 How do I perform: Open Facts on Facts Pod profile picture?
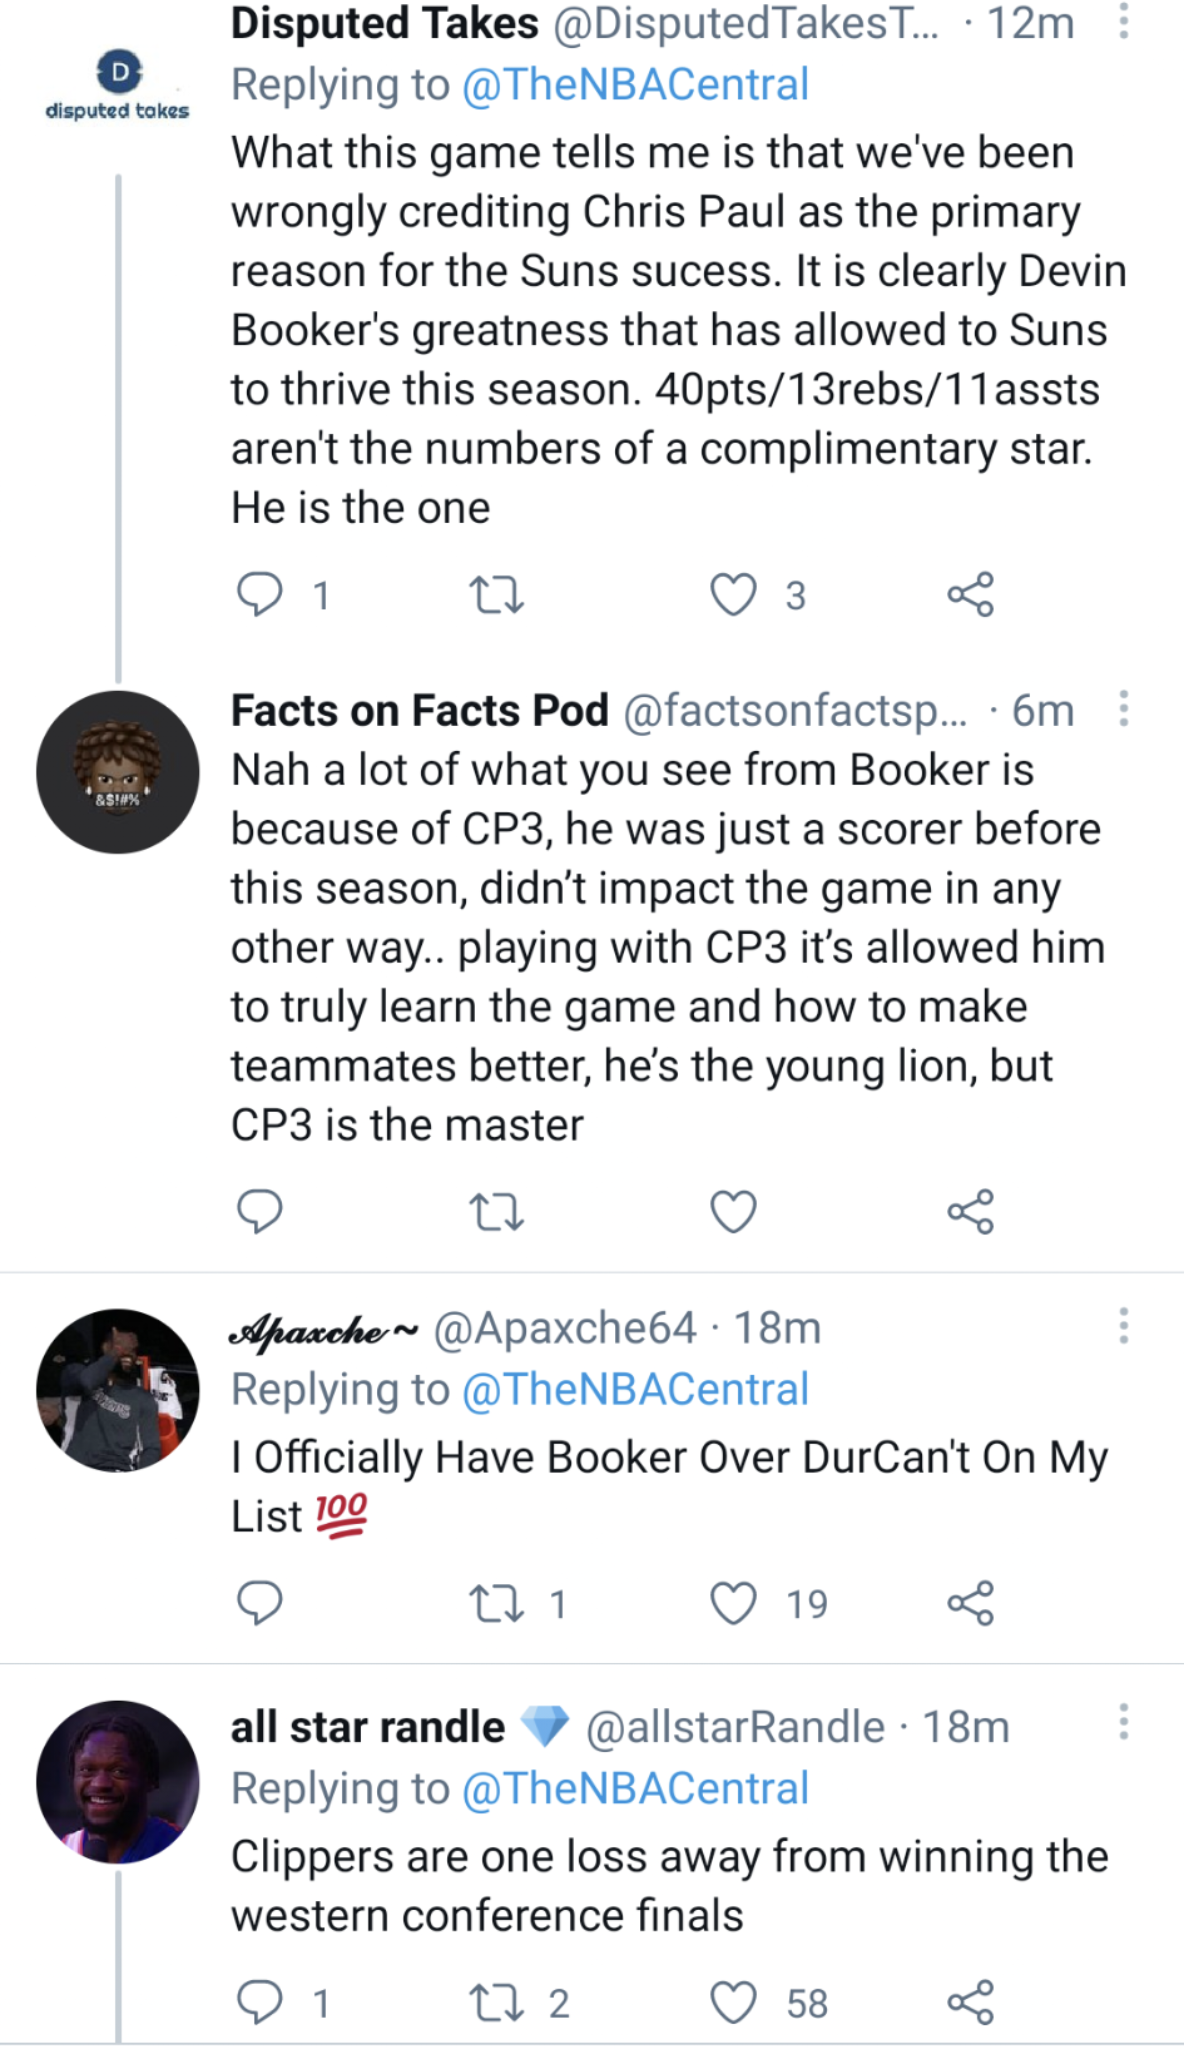(118, 772)
